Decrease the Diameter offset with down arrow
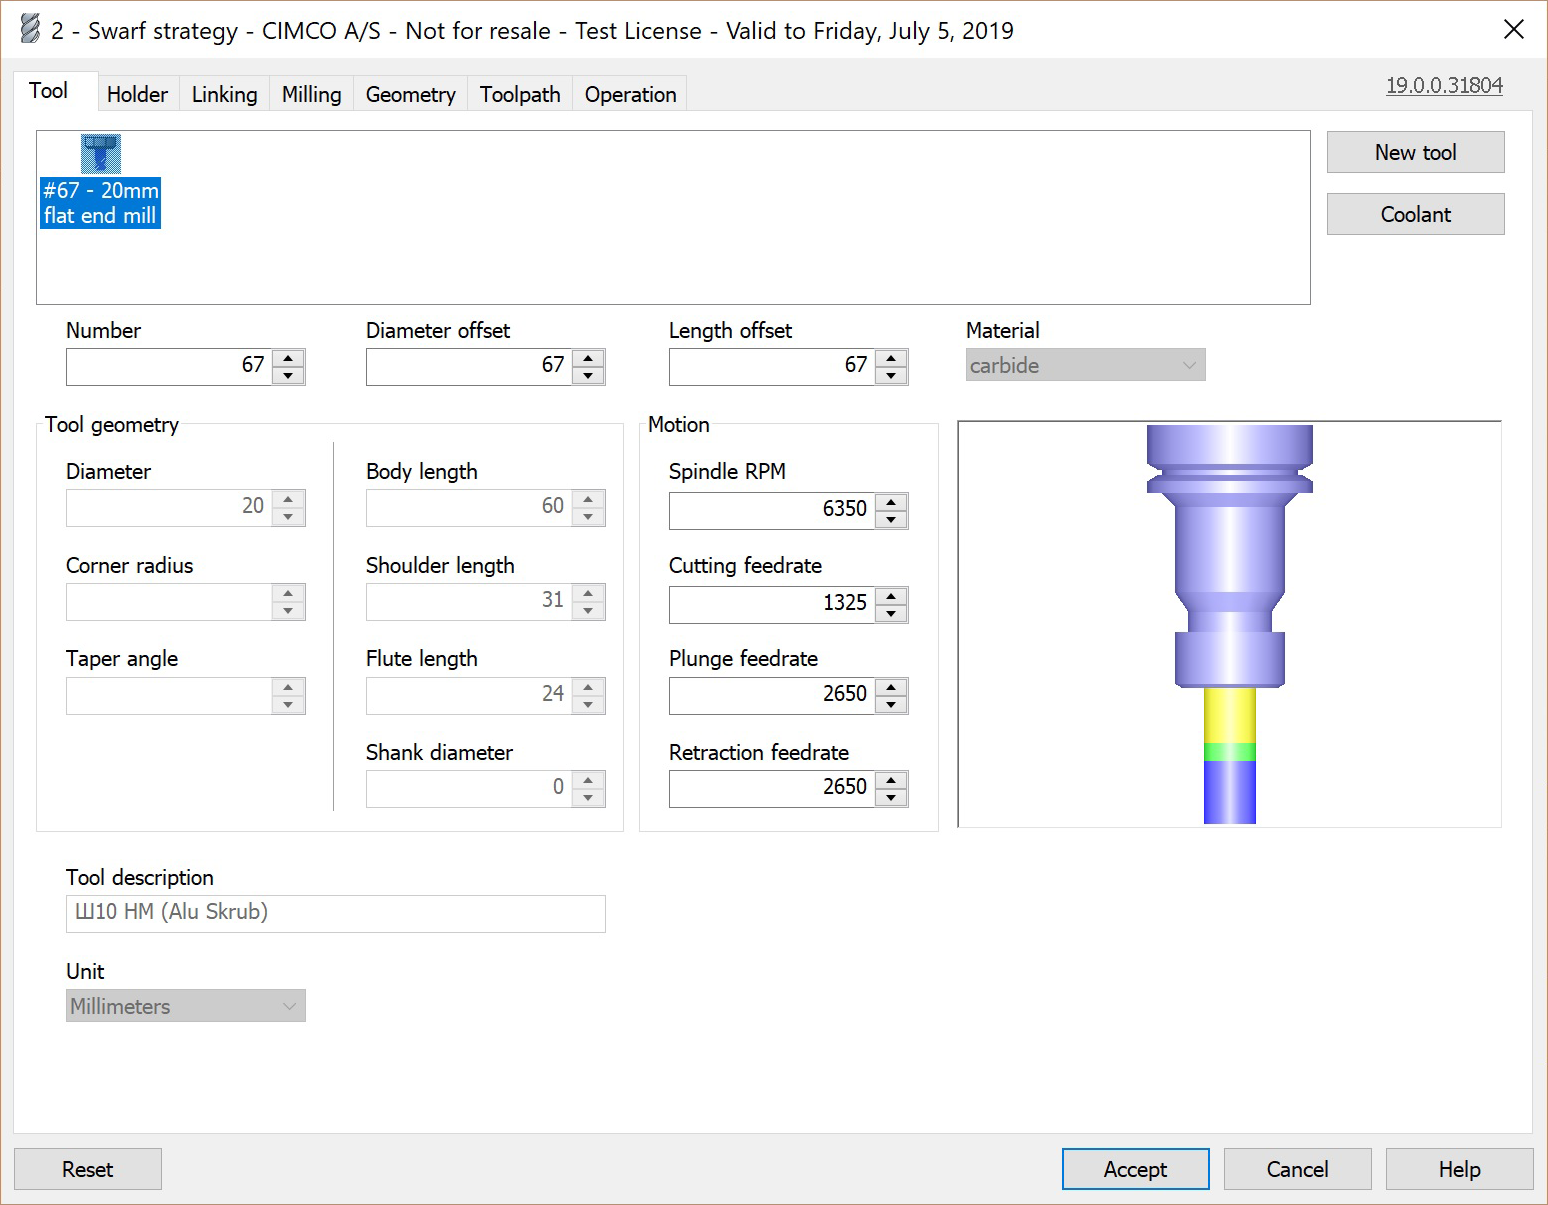This screenshot has height=1205, width=1548. coord(588,376)
